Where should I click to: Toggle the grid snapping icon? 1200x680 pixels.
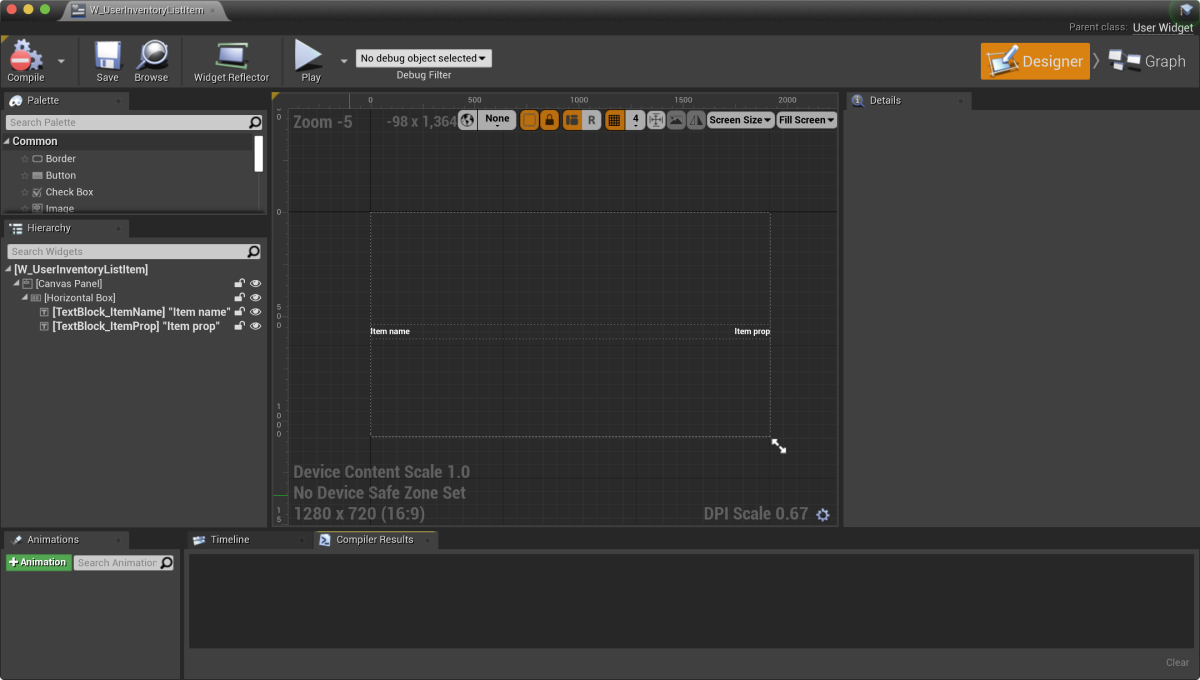coord(614,120)
